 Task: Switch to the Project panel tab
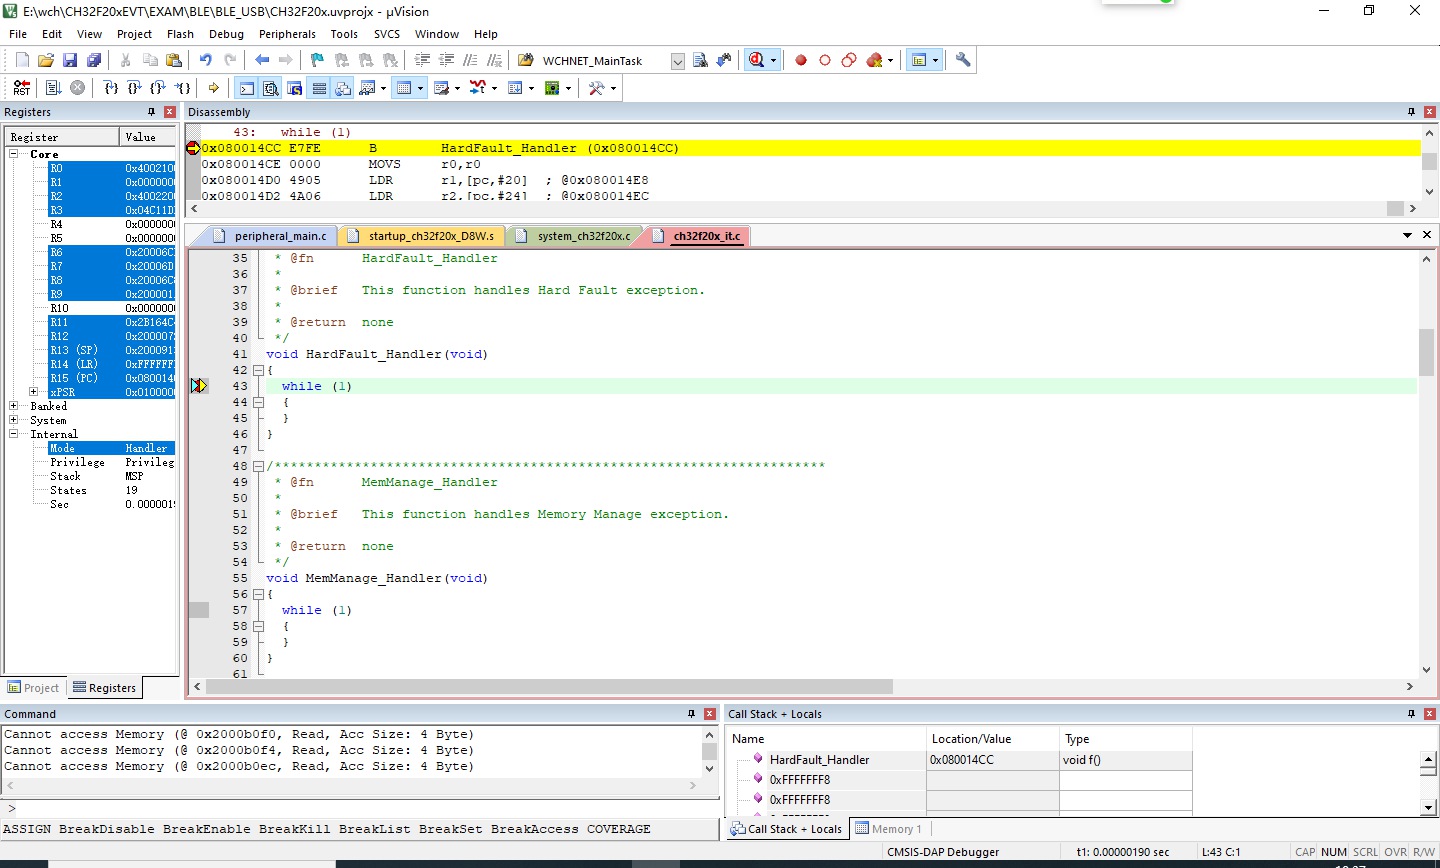pyautogui.click(x=33, y=688)
